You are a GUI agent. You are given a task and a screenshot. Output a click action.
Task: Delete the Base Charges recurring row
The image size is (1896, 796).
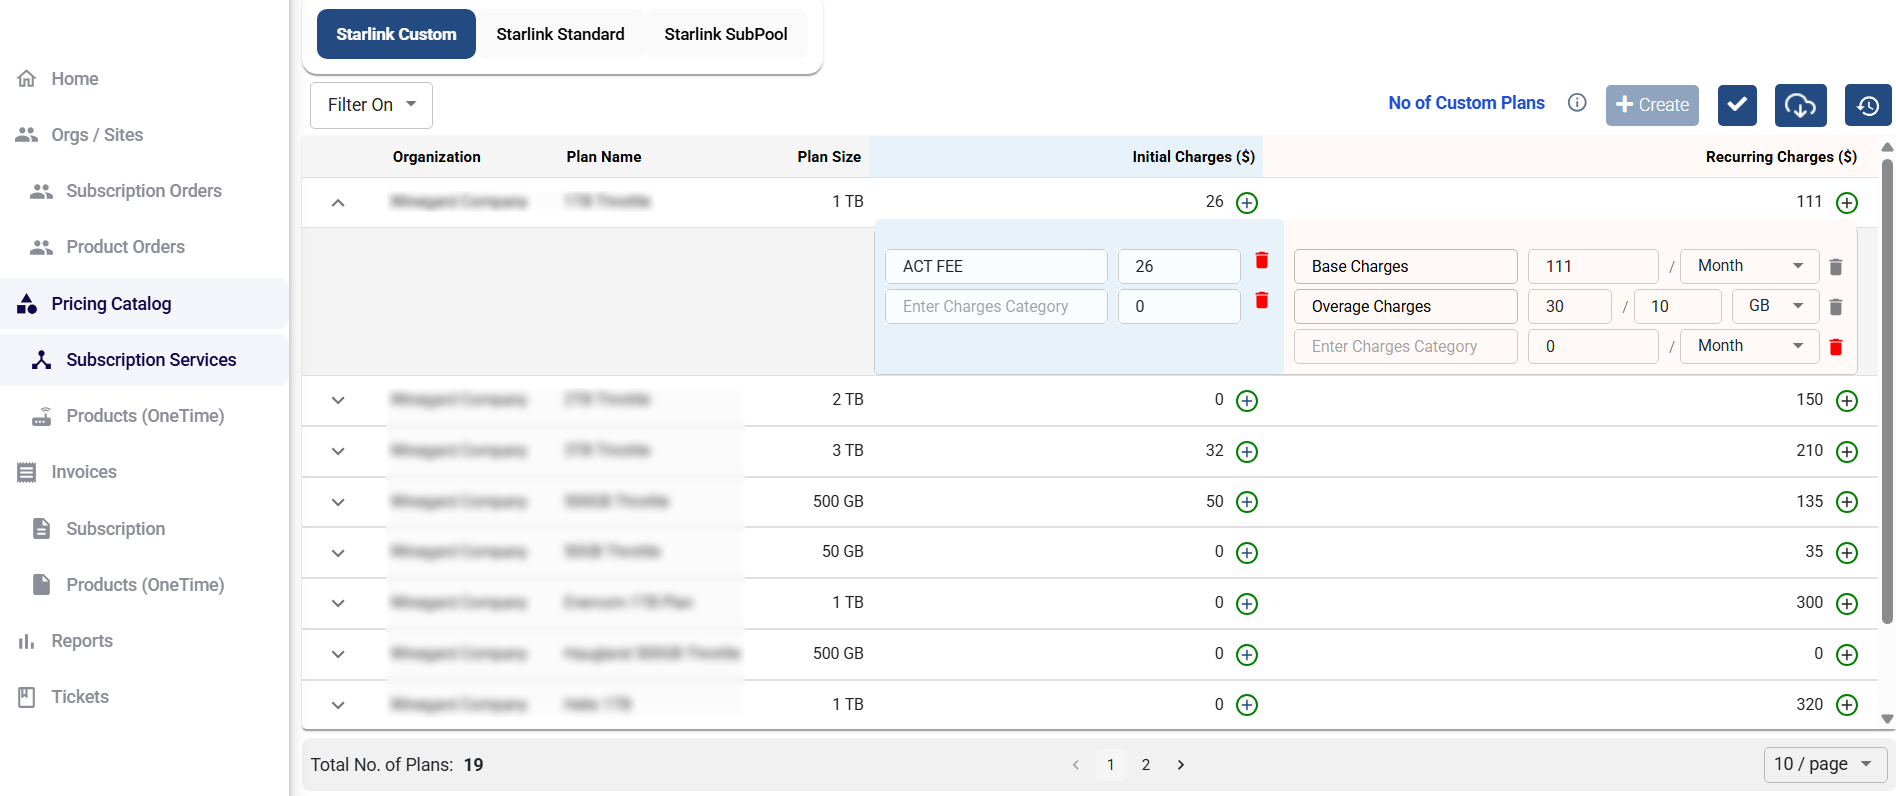pyautogui.click(x=1835, y=267)
